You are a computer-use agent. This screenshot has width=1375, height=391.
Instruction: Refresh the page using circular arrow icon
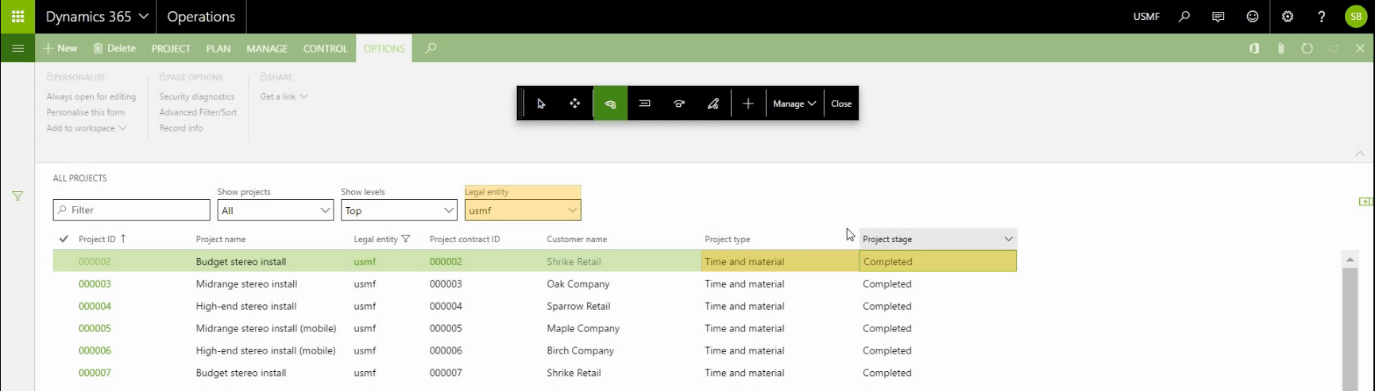[x=1307, y=48]
